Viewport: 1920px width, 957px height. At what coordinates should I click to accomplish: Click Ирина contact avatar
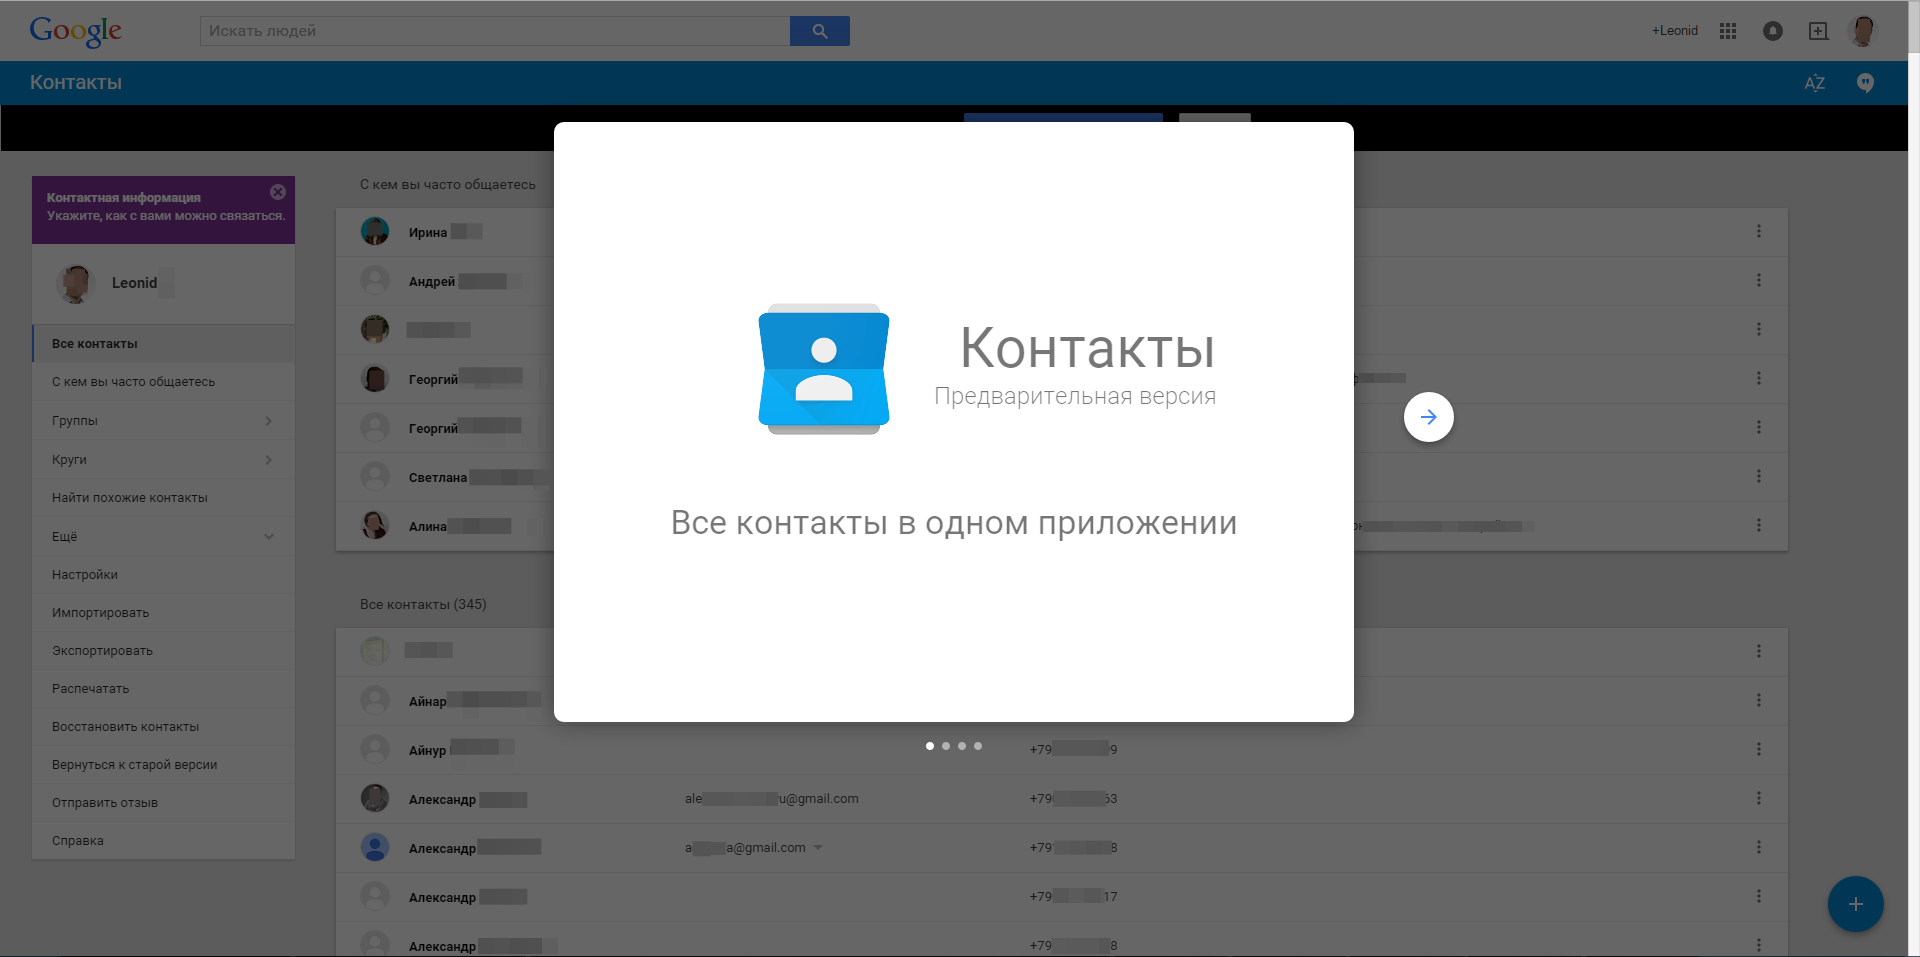(375, 231)
